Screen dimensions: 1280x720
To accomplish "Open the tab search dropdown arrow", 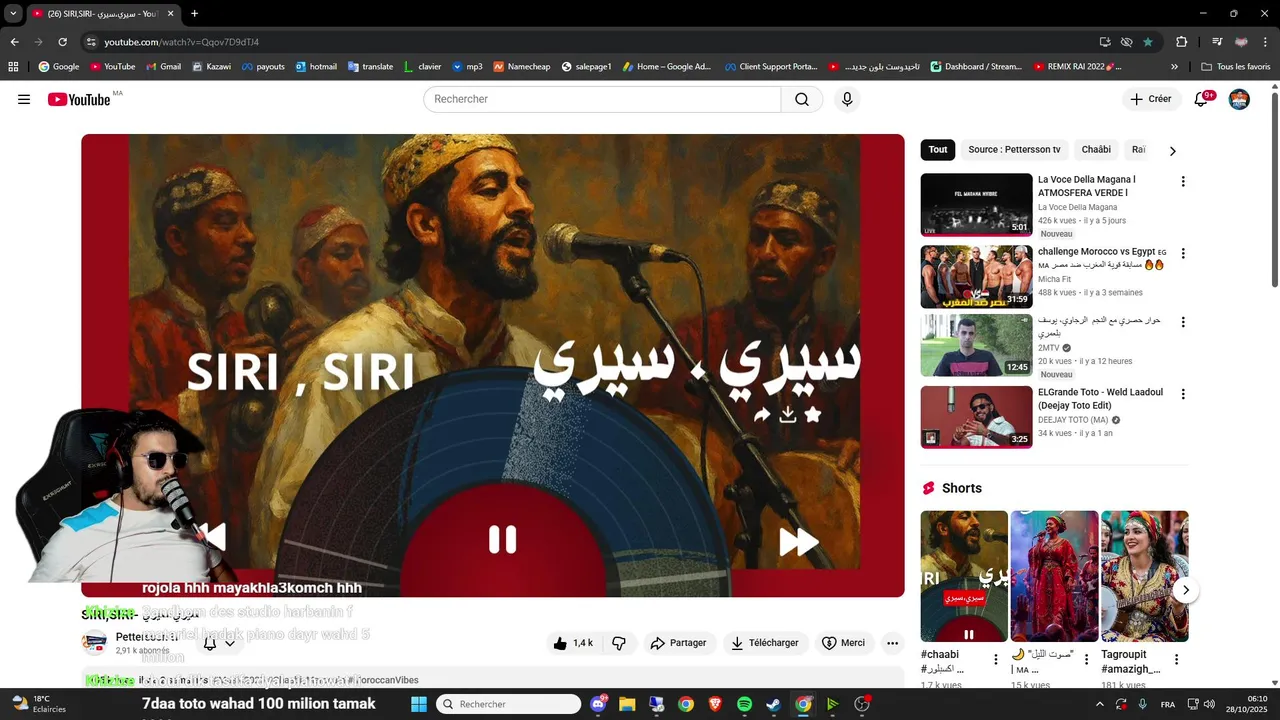I will point(13,14).
